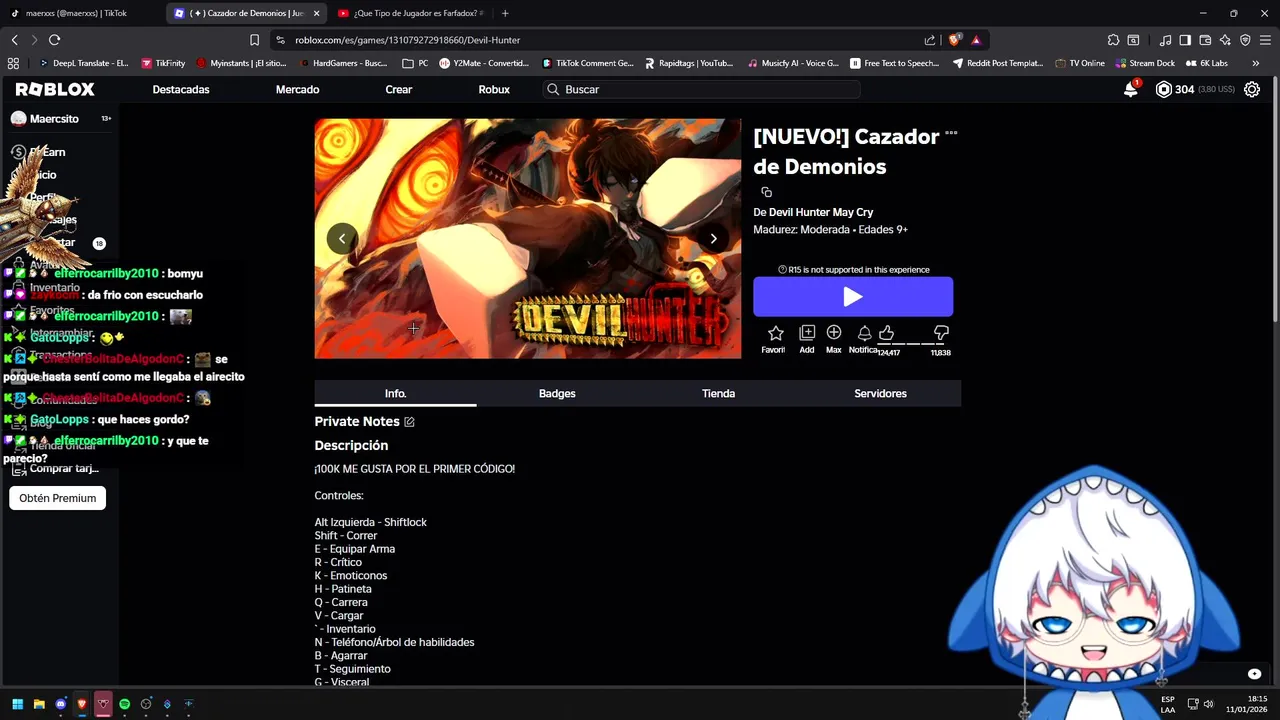Open the Brave Wallet icon

[x=1205, y=40]
